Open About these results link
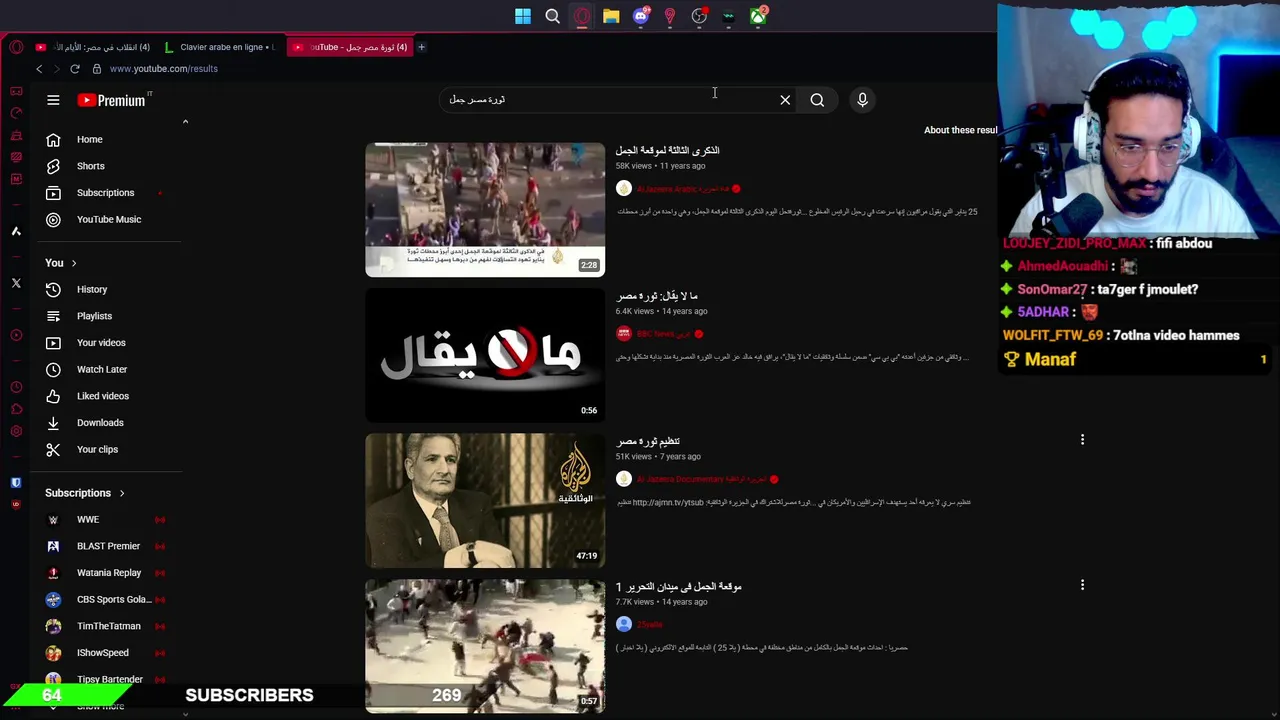Screen dimensions: 1280x720 click(x=960, y=130)
